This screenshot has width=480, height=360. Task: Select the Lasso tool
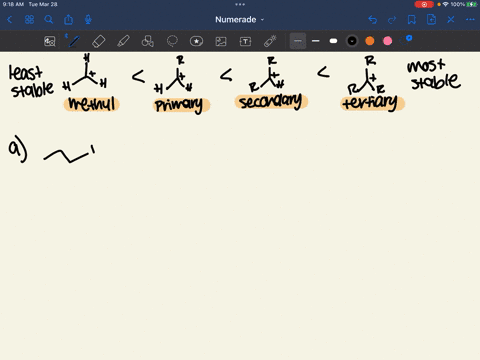172,41
